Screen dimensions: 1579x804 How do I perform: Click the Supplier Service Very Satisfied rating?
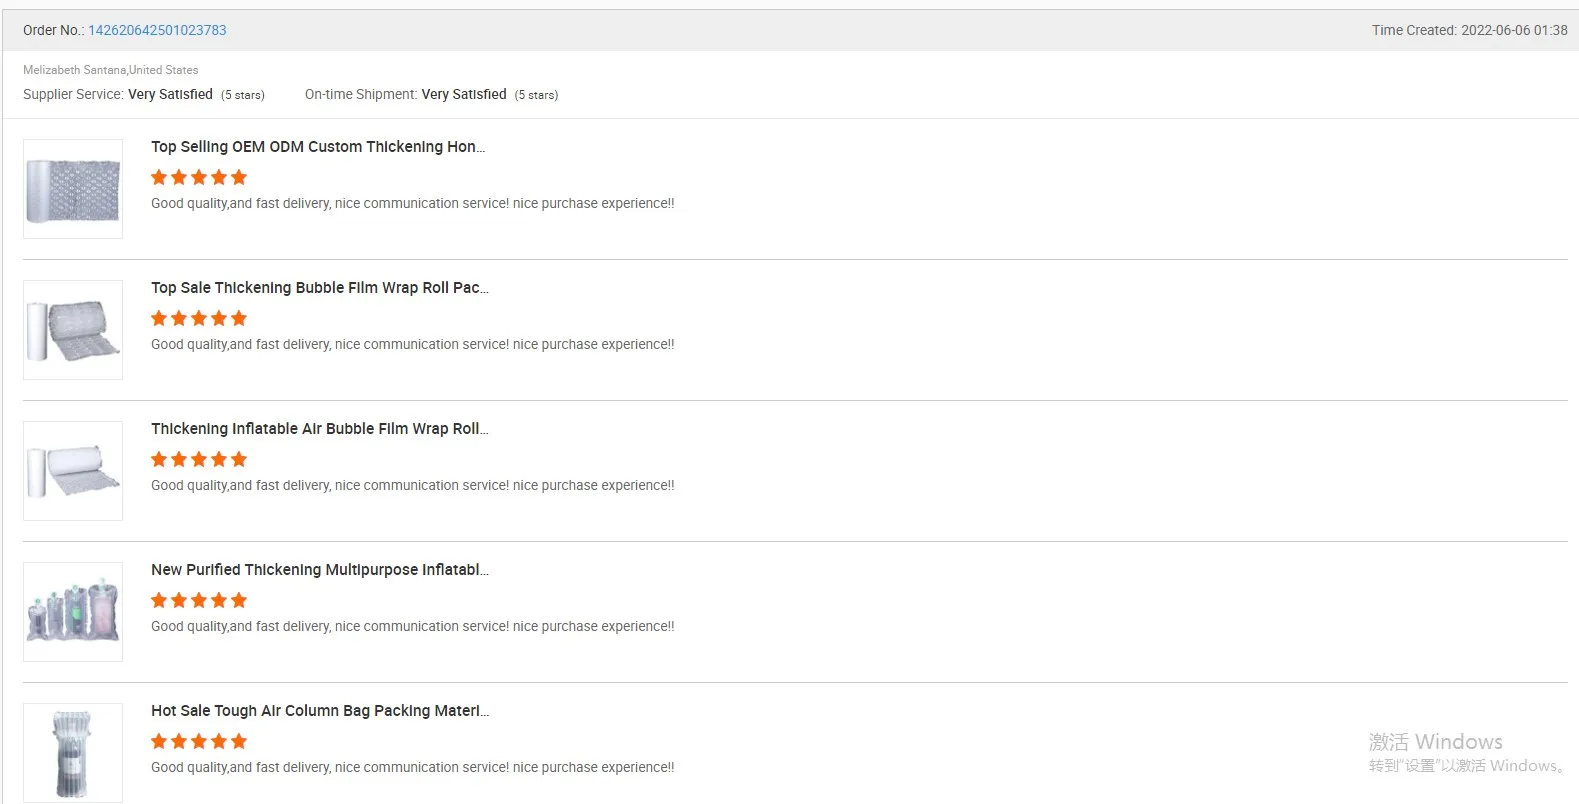[170, 95]
